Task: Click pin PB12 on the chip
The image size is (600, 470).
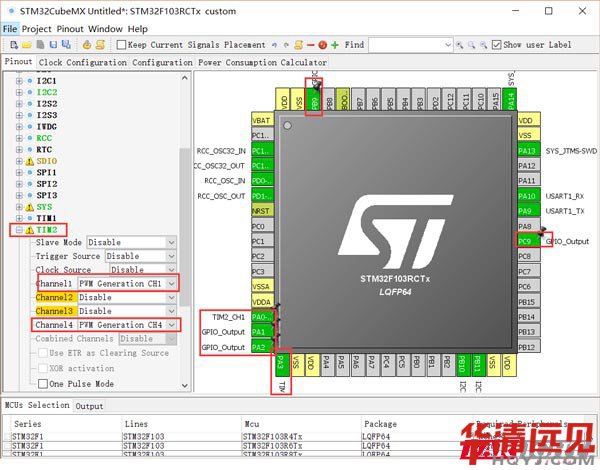Action: pos(528,347)
